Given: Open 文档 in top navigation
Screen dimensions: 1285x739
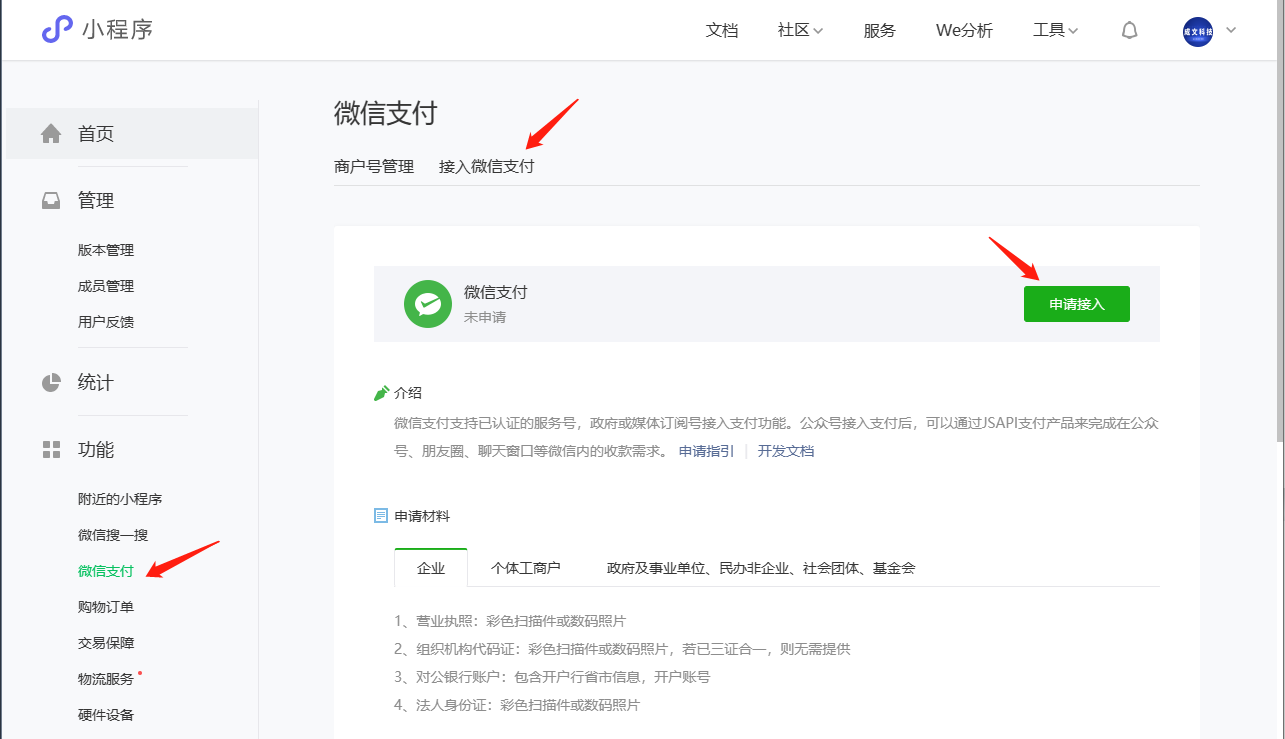Looking at the screenshot, I should point(722,30).
